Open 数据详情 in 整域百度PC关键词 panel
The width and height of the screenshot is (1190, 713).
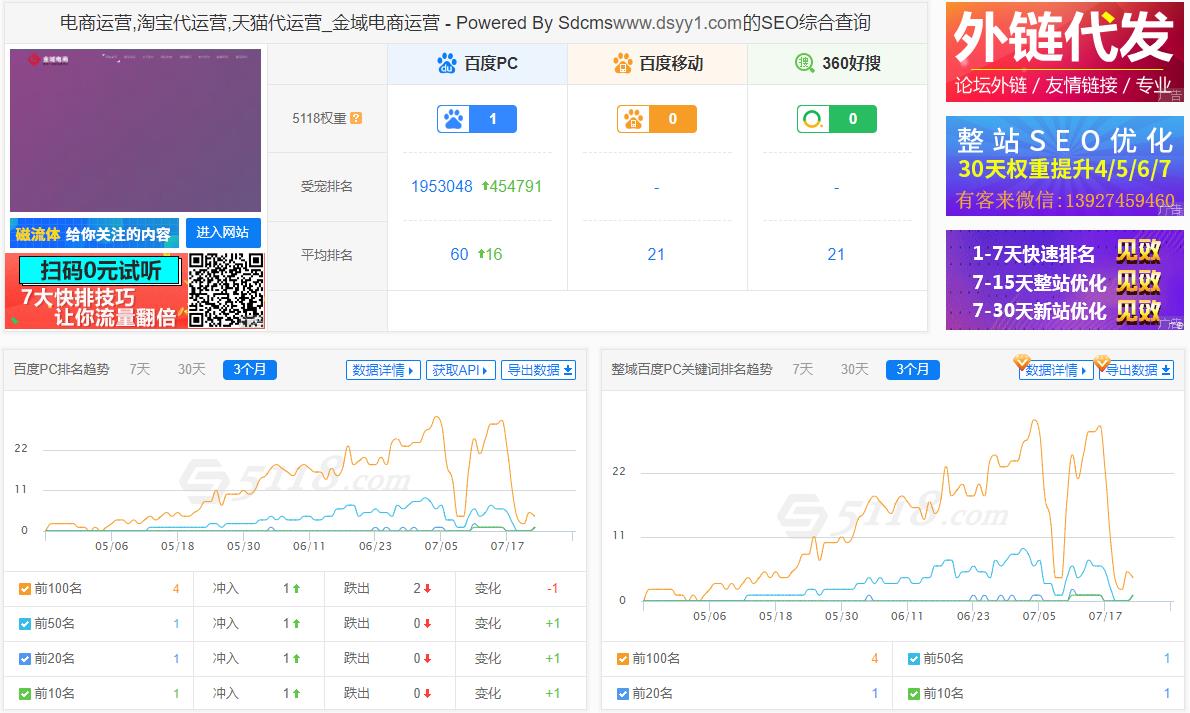(1056, 370)
